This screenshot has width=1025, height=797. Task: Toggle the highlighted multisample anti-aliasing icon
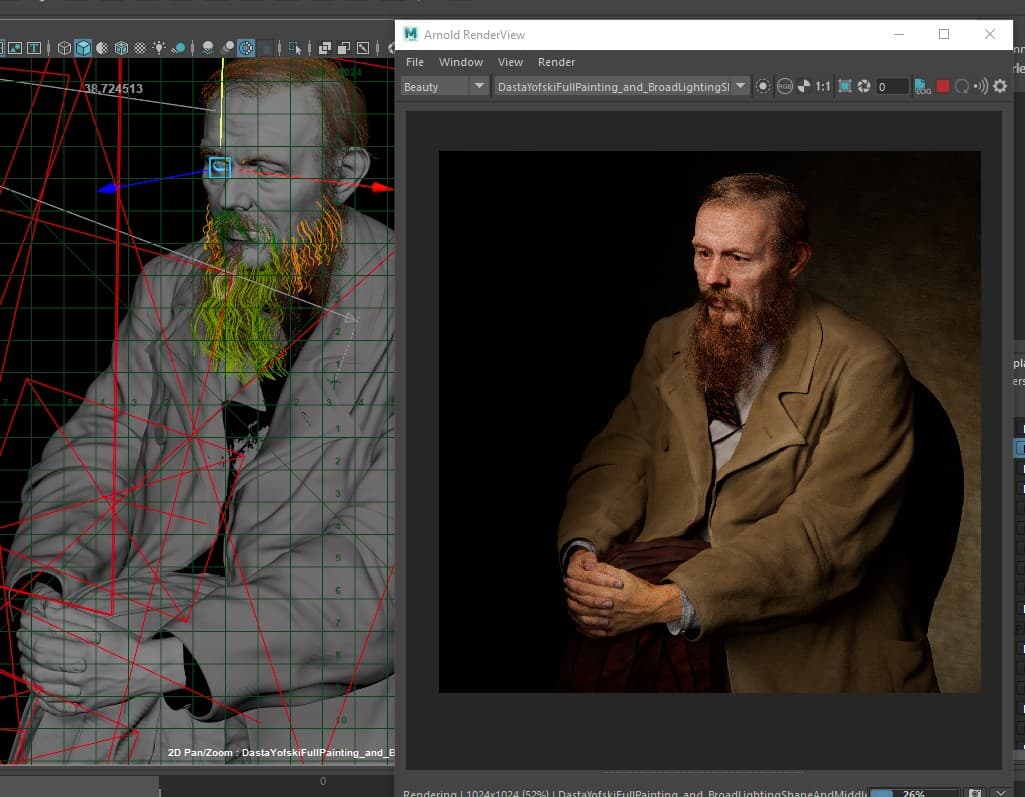click(x=246, y=48)
